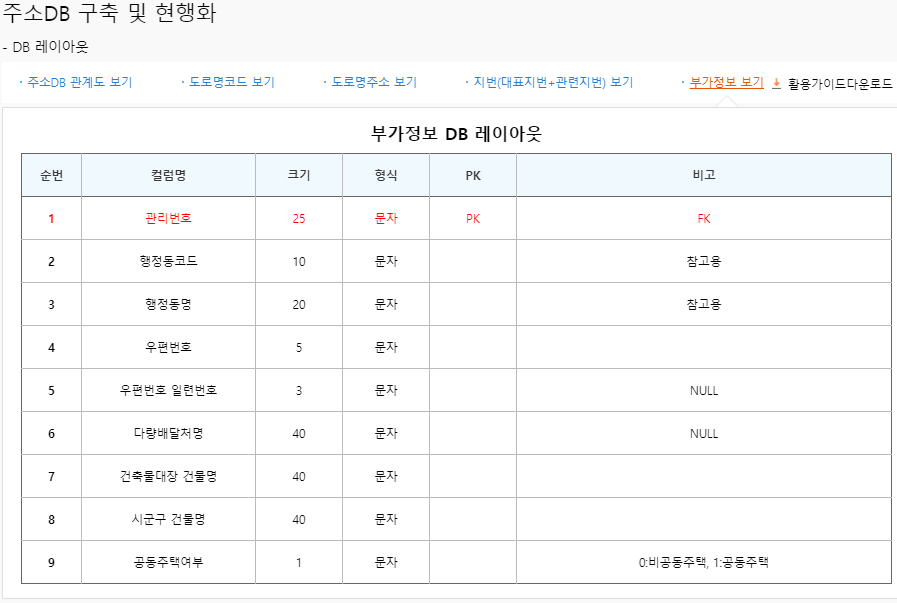The image size is (897, 603).
Task: Switch to the 주소DB 관계도 보기 tab
Action: click(79, 82)
